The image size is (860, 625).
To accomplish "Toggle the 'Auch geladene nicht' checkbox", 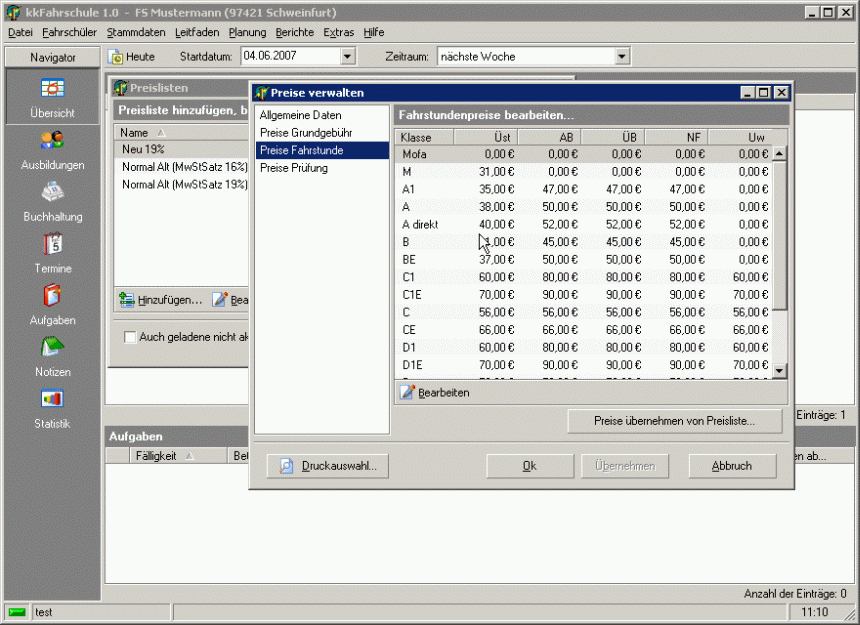I will 130,337.
